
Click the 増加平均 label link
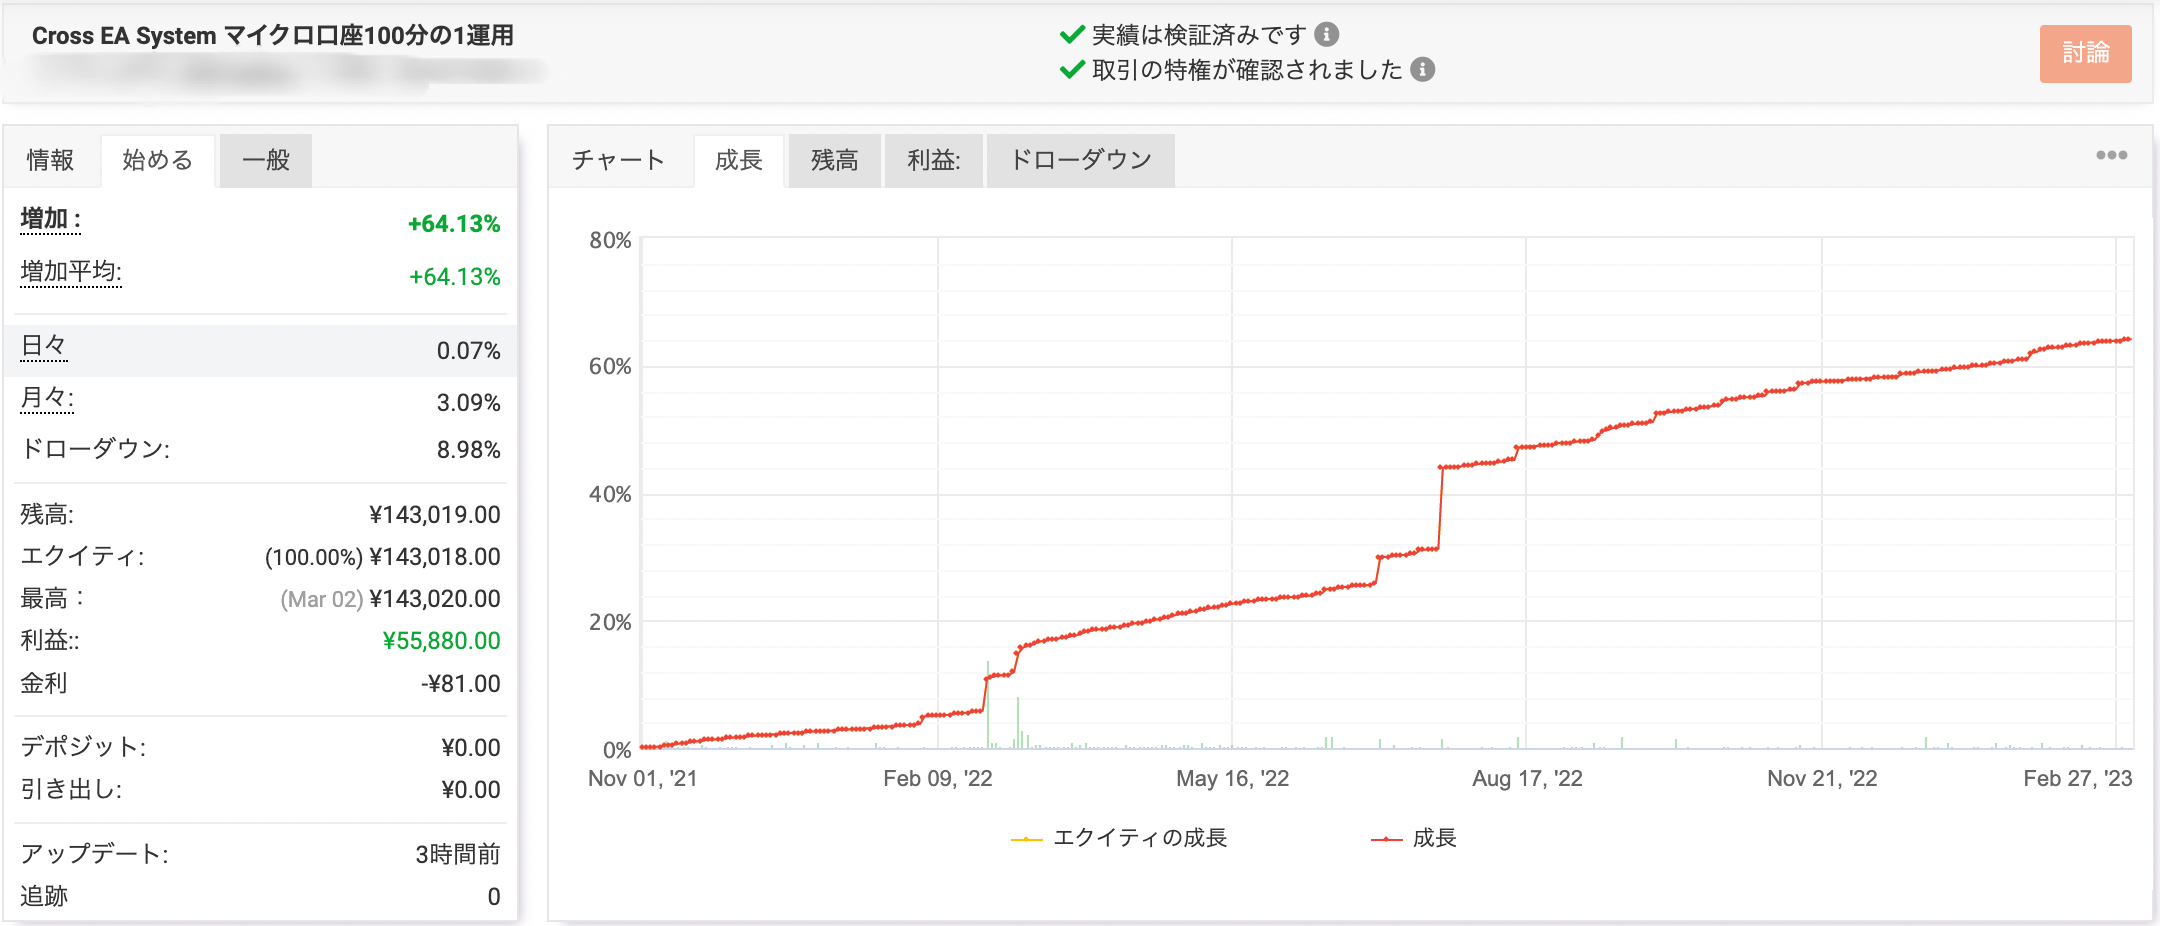pyautogui.click(x=71, y=272)
